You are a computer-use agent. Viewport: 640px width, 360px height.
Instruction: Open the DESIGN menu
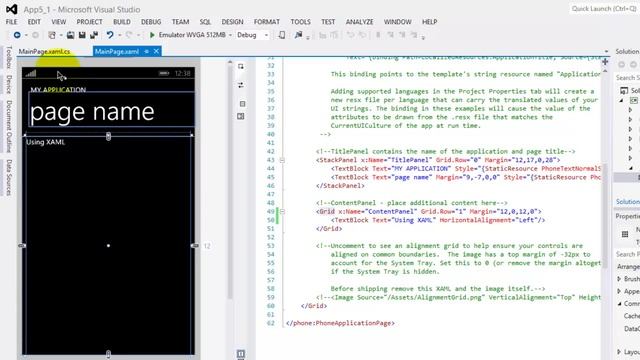coord(232,22)
